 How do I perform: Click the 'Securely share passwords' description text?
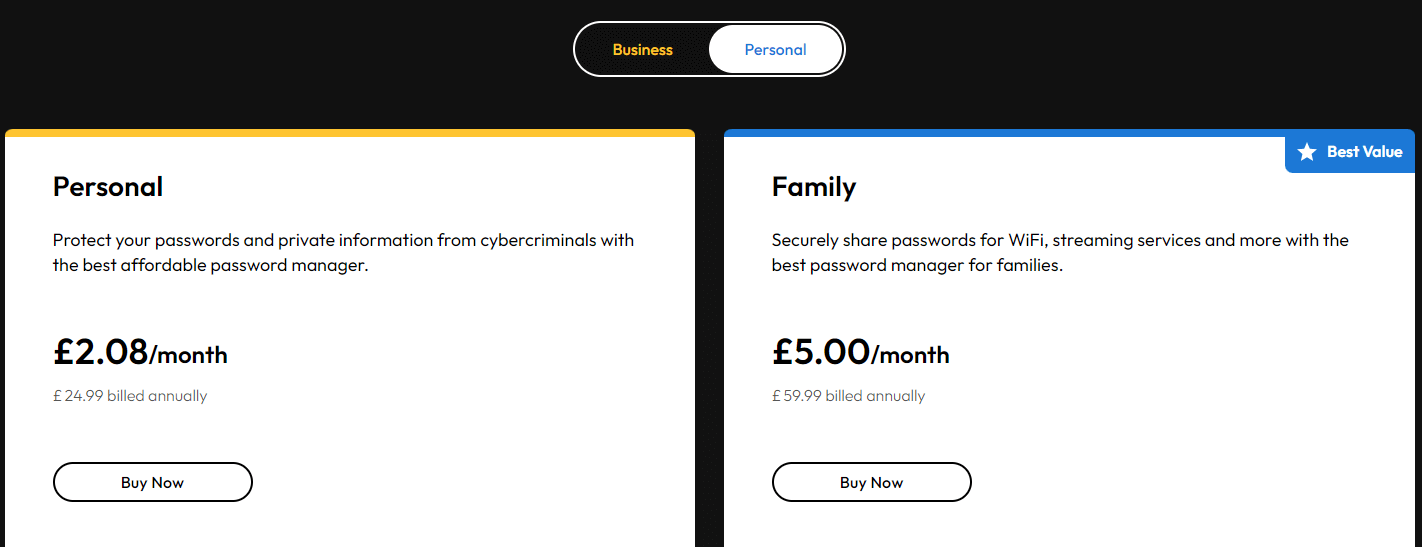[x=1060, y=240]
